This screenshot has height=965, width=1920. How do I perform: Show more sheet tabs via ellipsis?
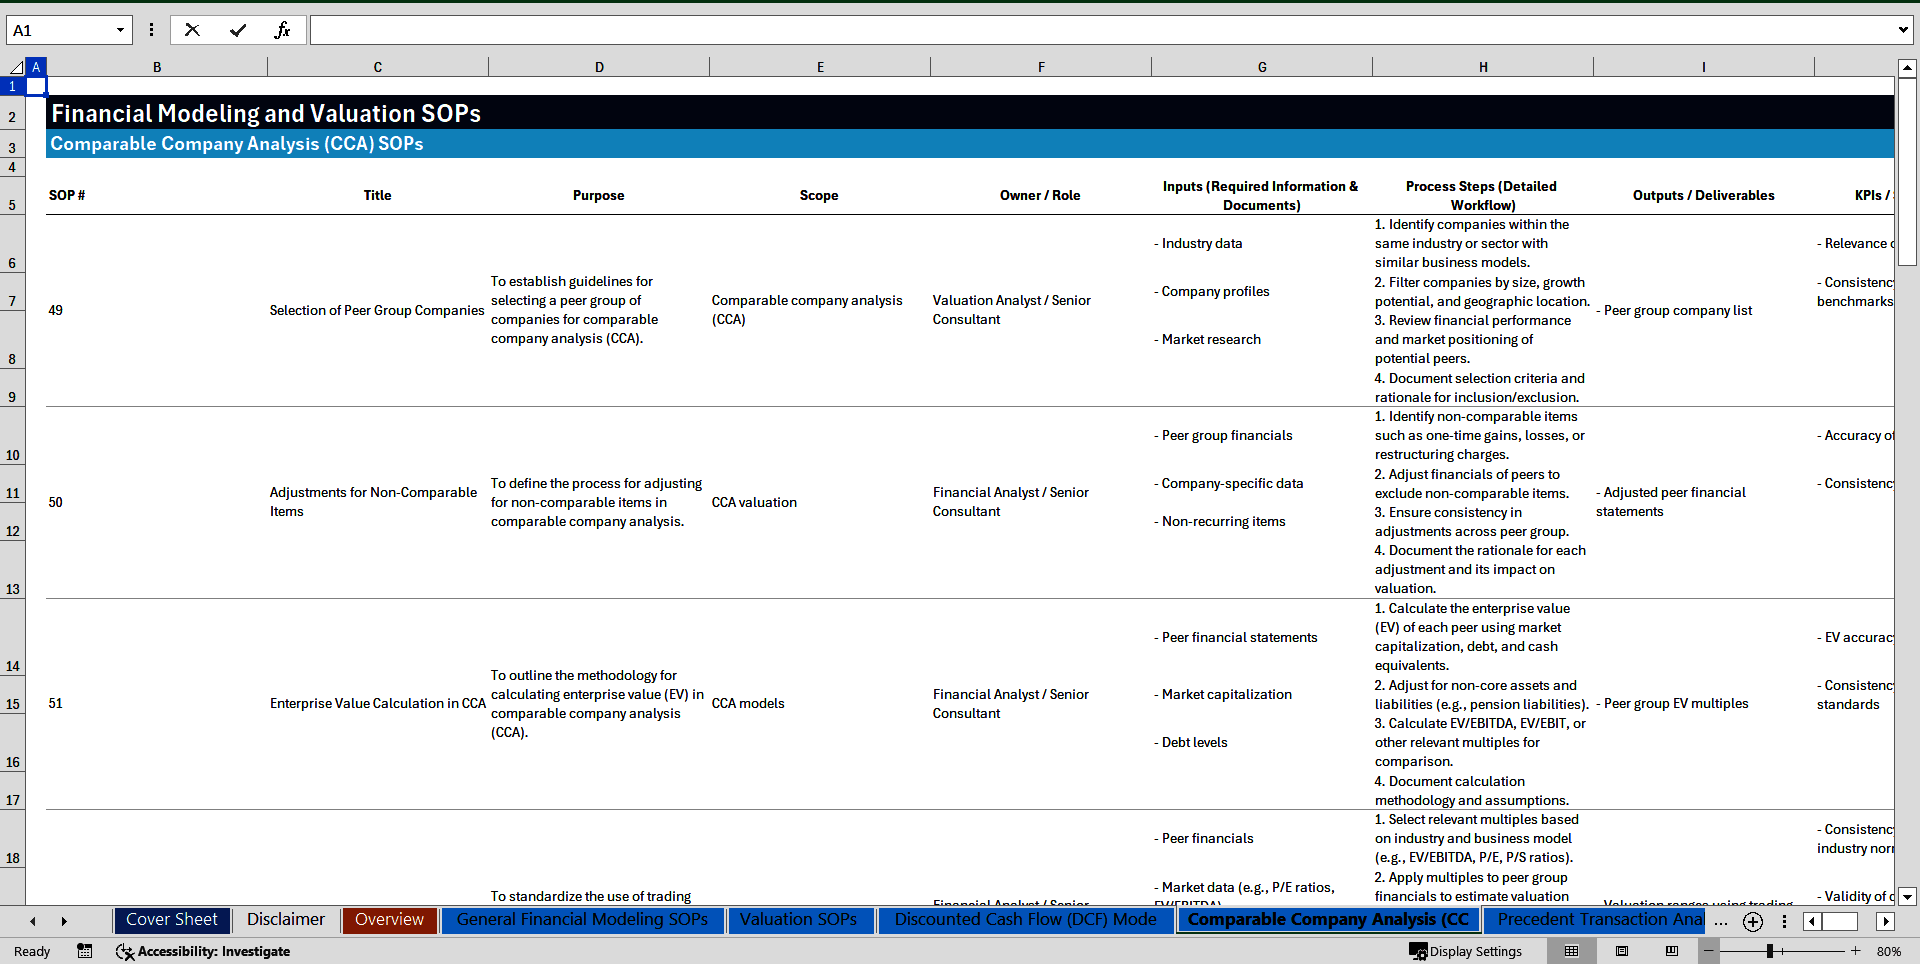(1720, 922)
